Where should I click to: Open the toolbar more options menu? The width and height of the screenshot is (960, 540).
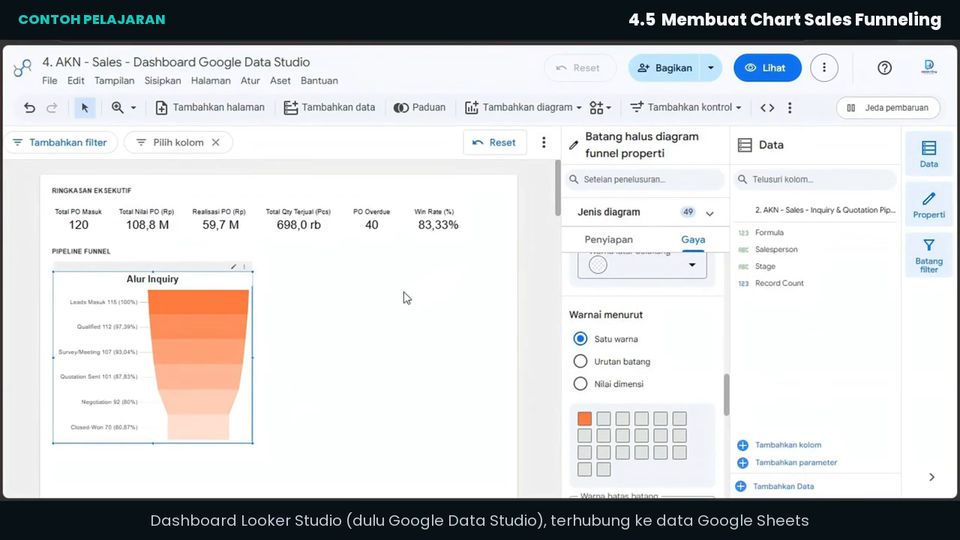point(790,108)
